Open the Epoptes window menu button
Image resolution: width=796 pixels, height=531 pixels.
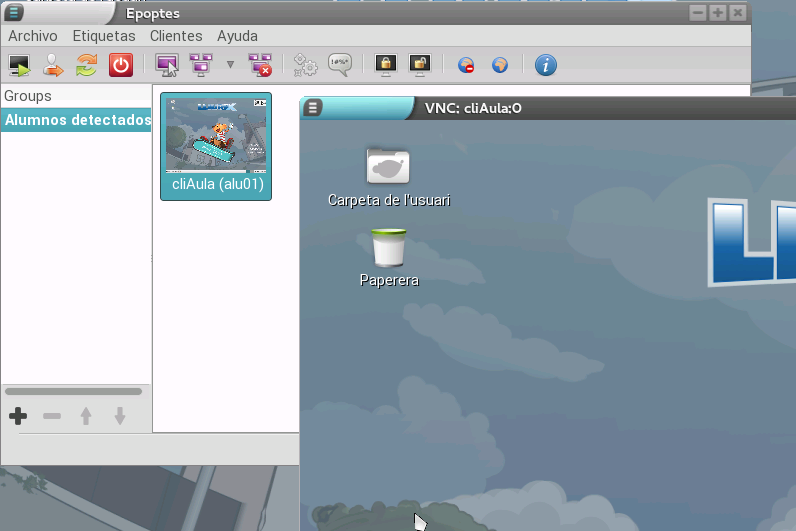coord(14,12)
